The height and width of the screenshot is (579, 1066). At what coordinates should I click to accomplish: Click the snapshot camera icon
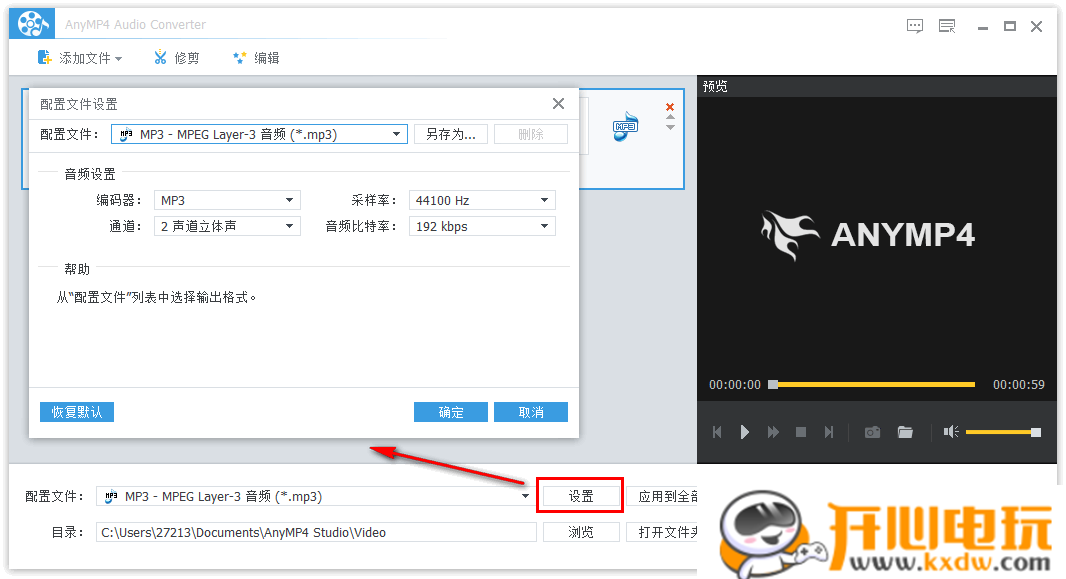coord(872,432)
